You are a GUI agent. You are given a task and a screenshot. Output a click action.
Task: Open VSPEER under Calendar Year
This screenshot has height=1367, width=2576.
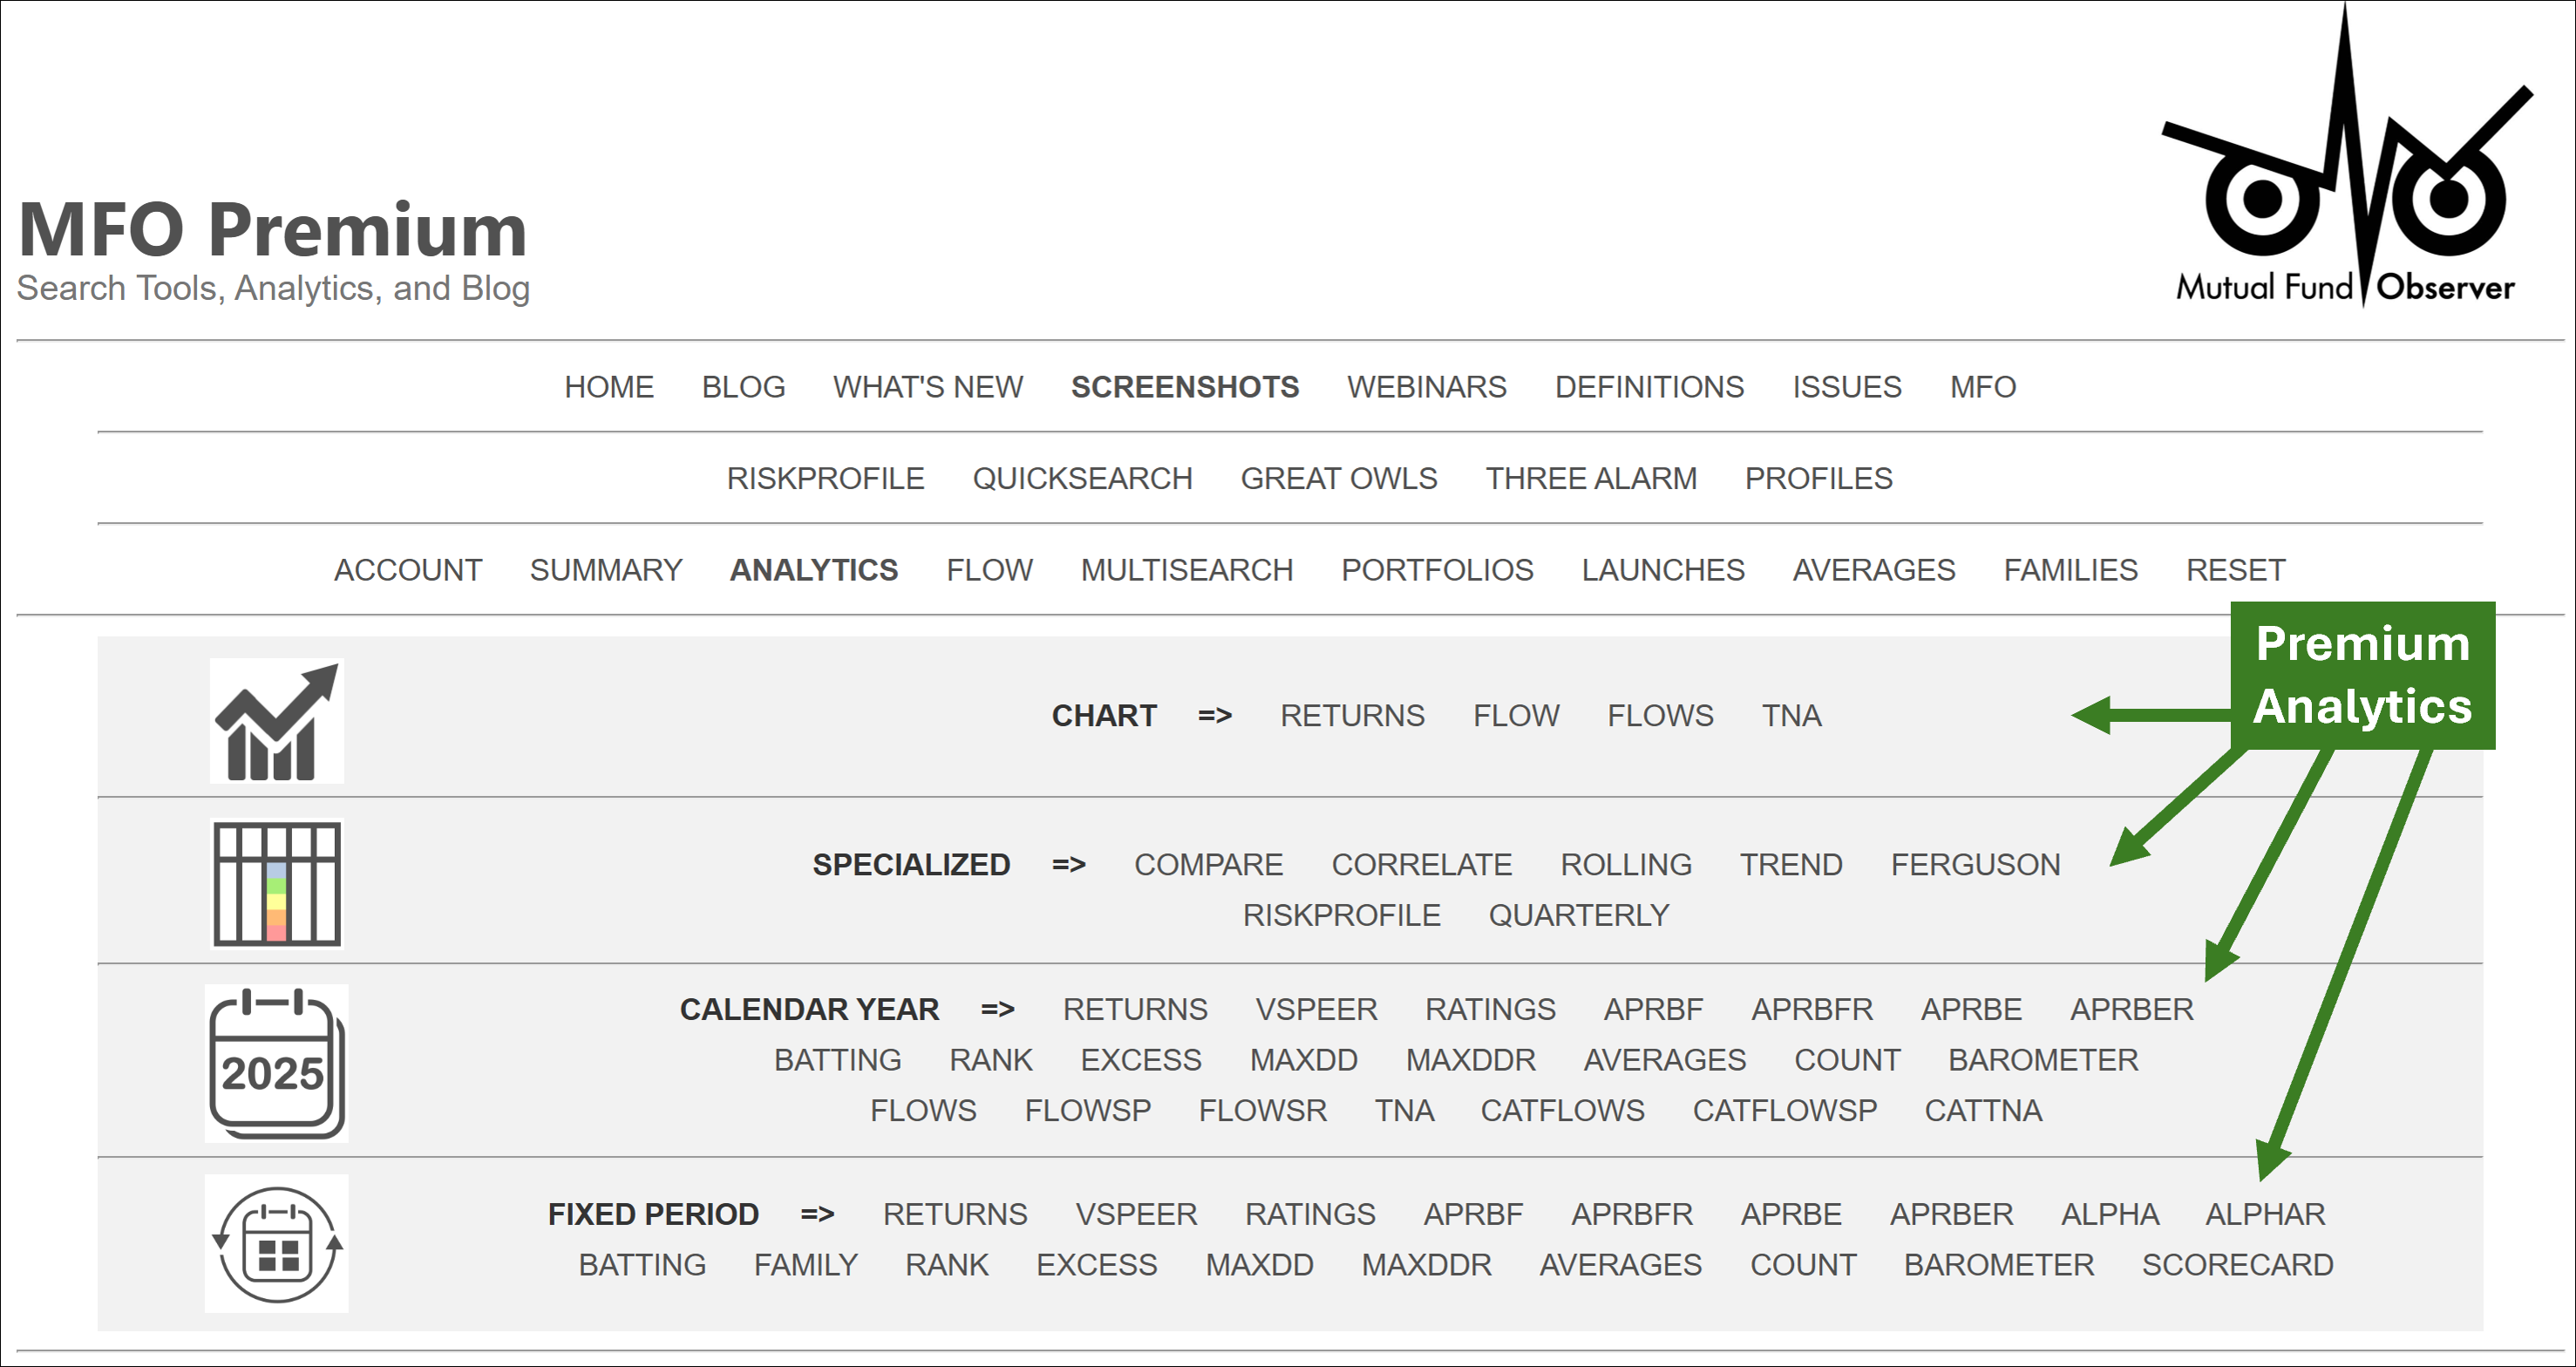point(1316,1010)
